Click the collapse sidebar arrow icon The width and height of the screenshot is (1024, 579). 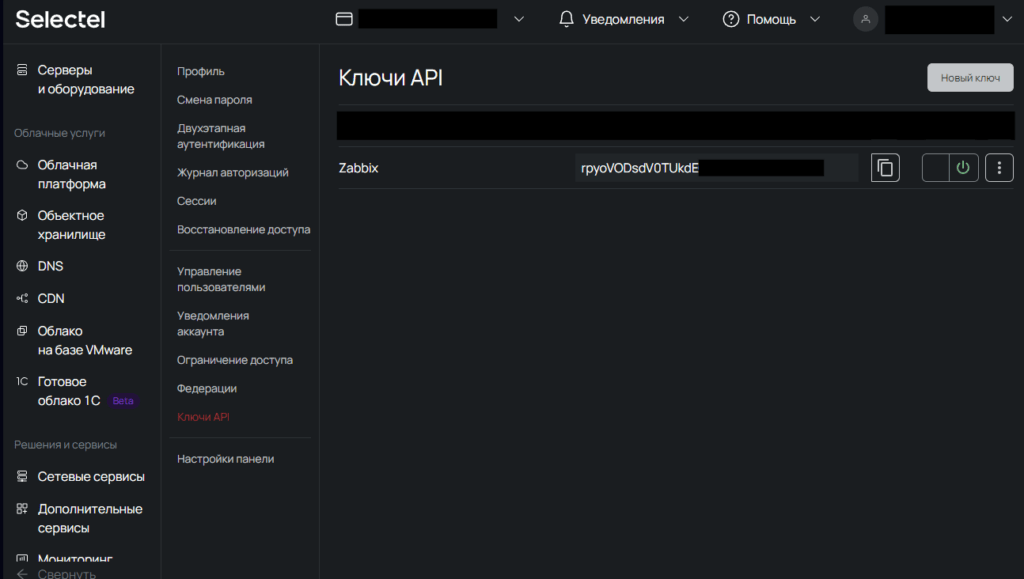click(22, 574)
